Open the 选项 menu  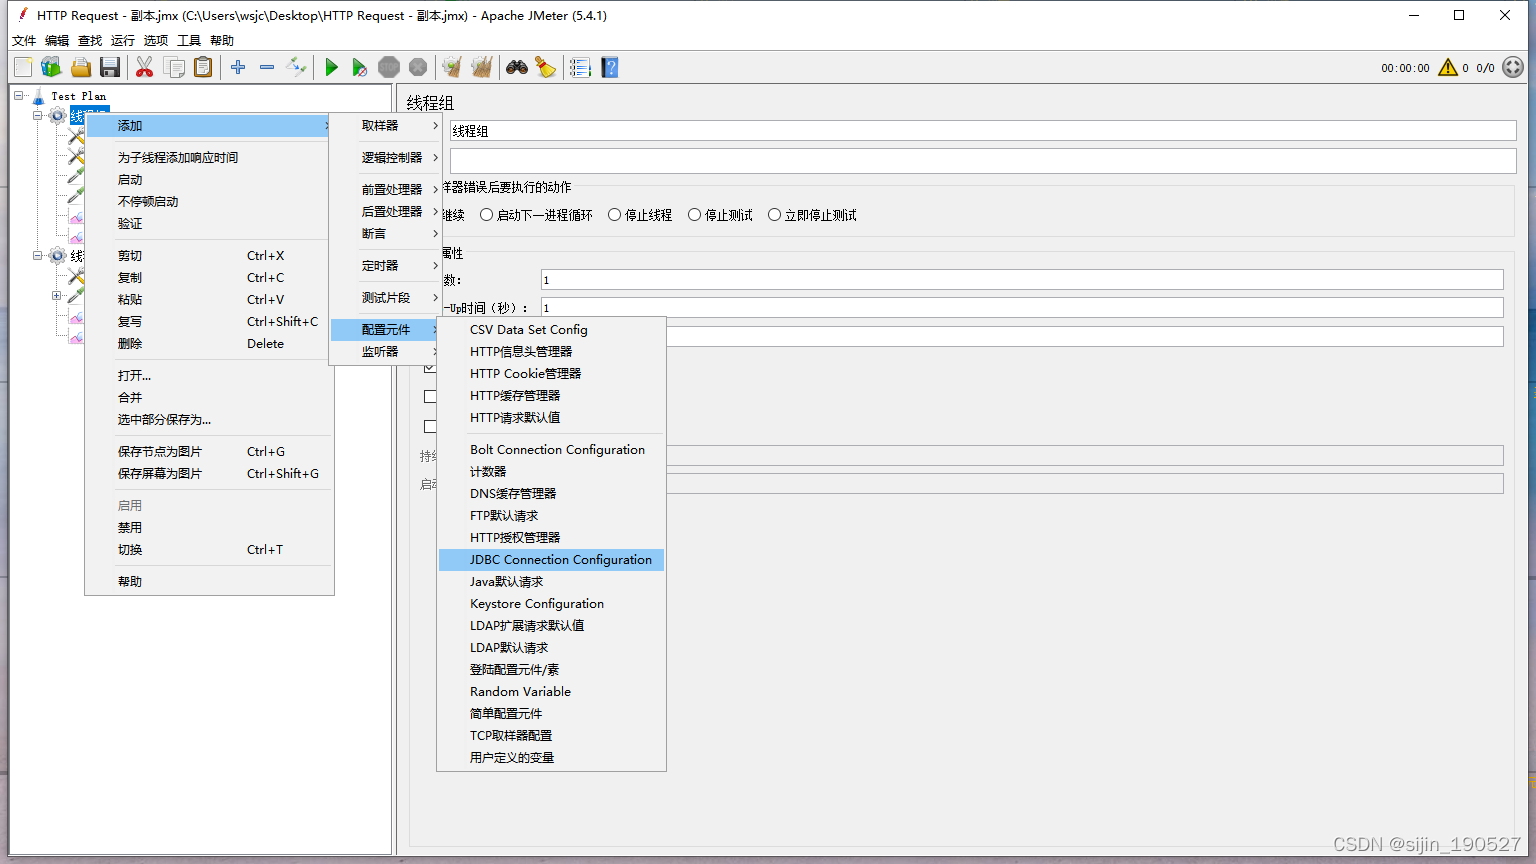pyautogui.click(x=156, y=41)
